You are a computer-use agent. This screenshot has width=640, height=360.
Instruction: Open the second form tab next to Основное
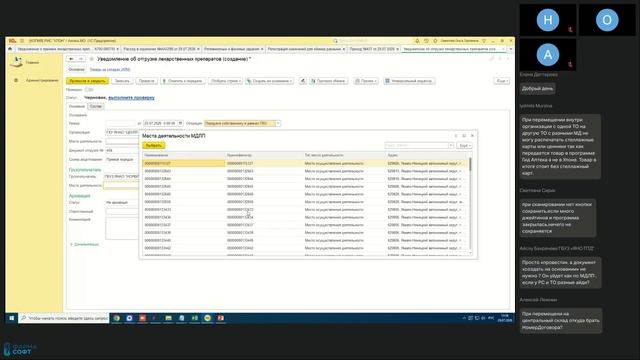click(x=96, y=107)
